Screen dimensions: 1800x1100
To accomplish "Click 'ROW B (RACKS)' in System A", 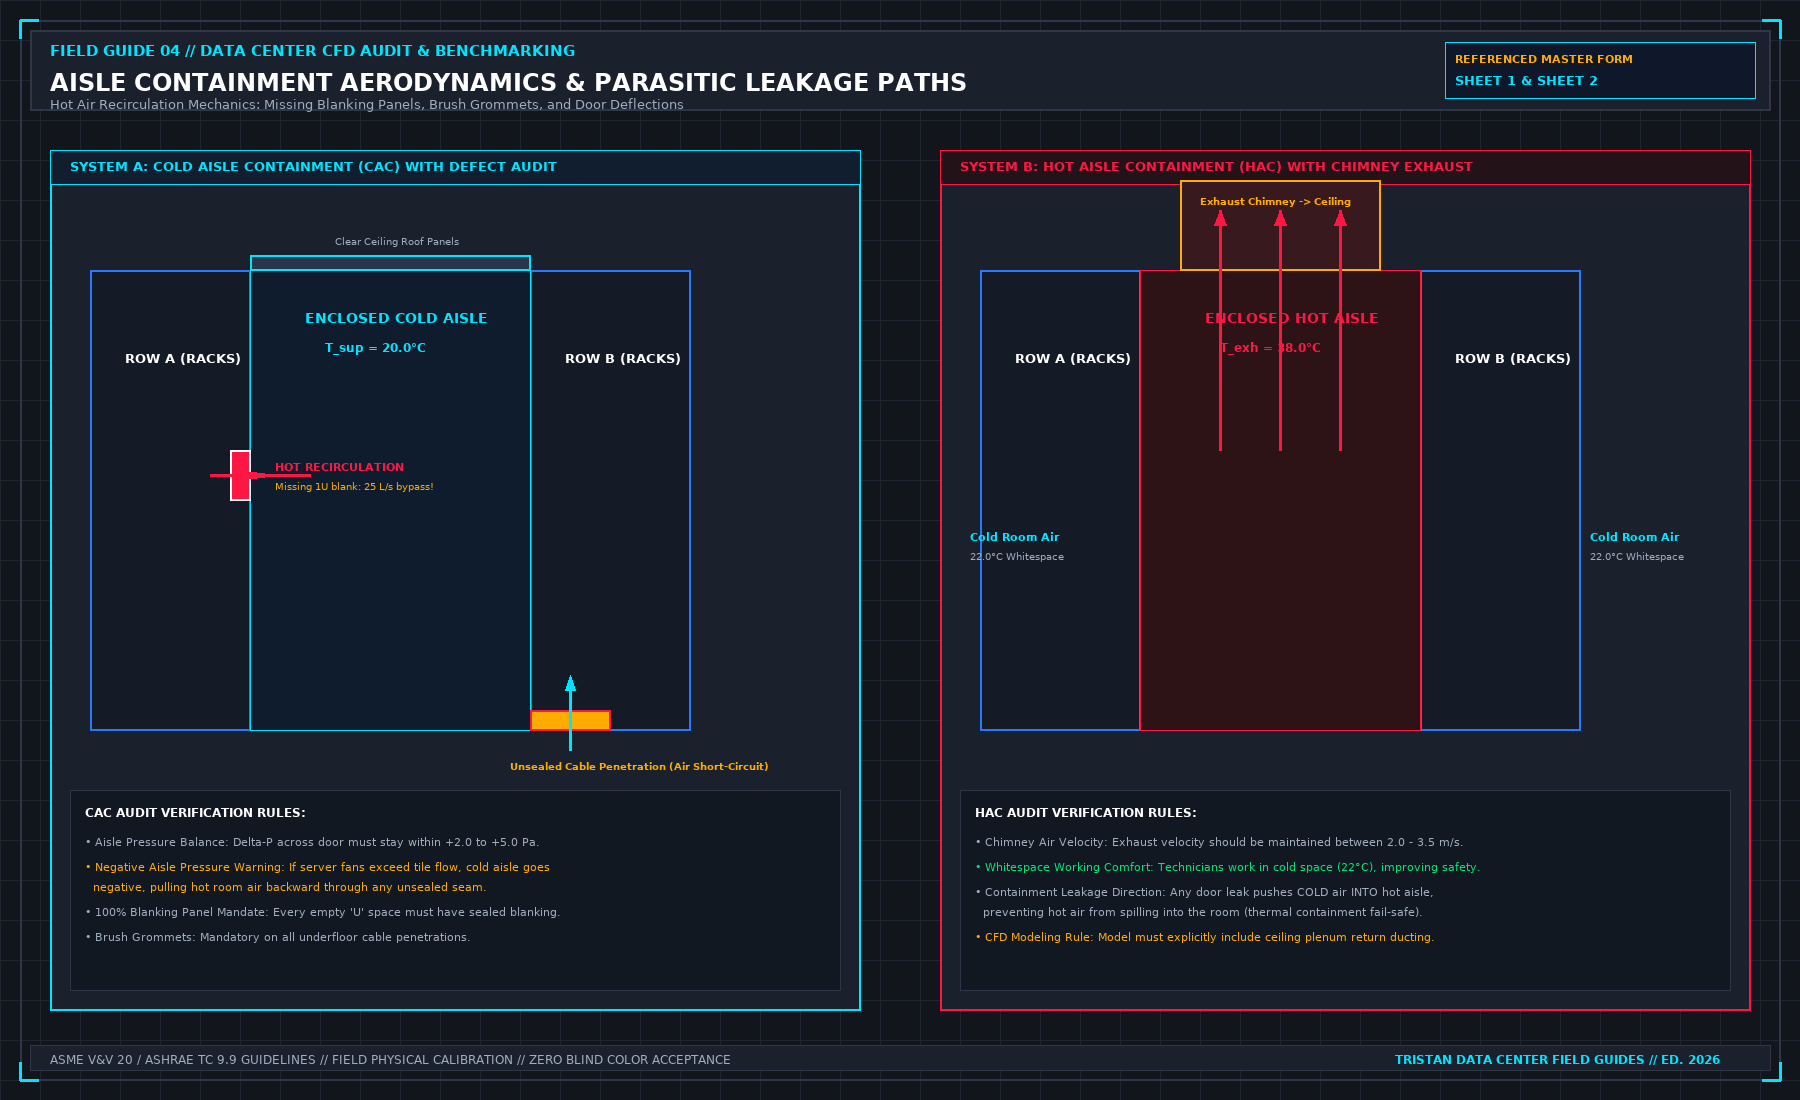I will [623, 359].
